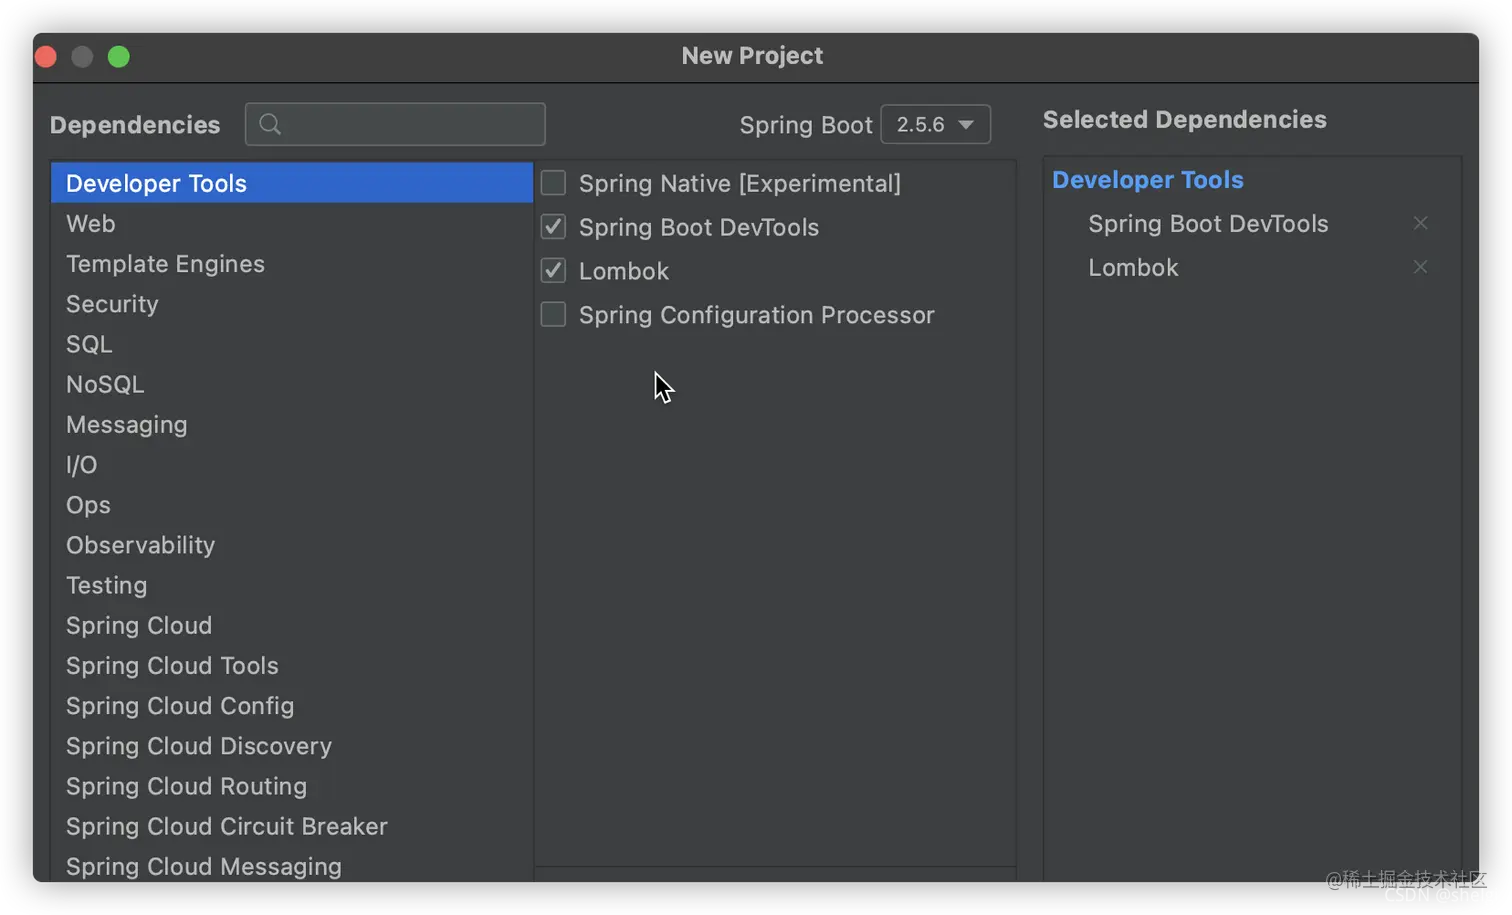Select the Web category
Viewport: 1512px width, 915px height.
[x=292, y=224]
